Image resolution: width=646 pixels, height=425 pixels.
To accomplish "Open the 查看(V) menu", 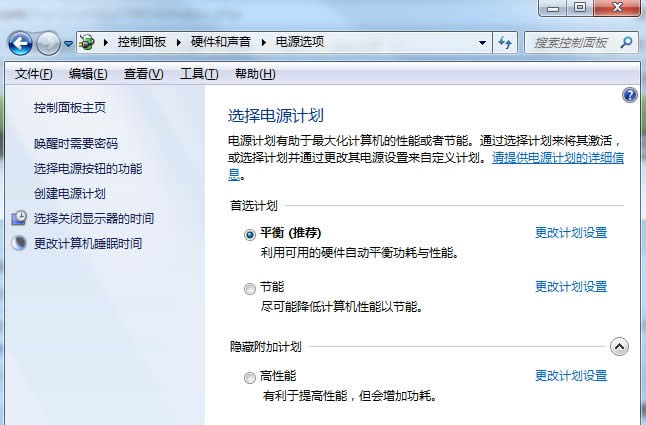I will point(143,74).
